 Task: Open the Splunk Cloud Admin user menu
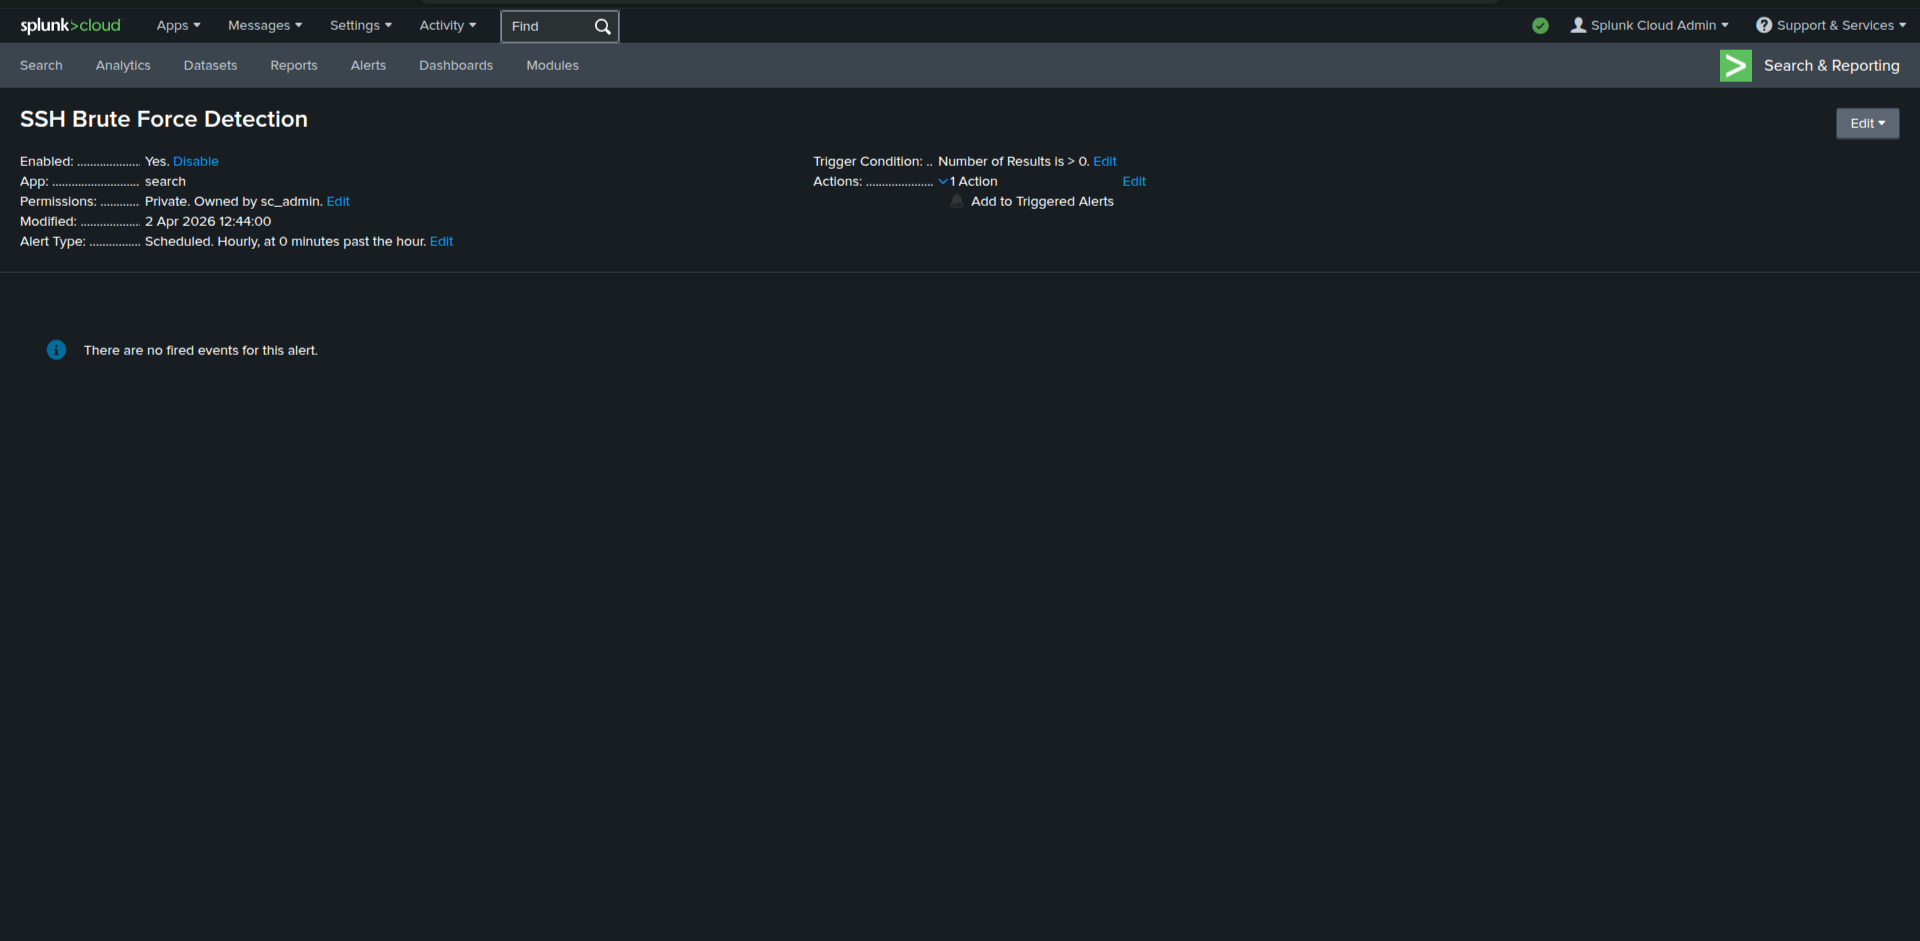[x=1649, y=25]
